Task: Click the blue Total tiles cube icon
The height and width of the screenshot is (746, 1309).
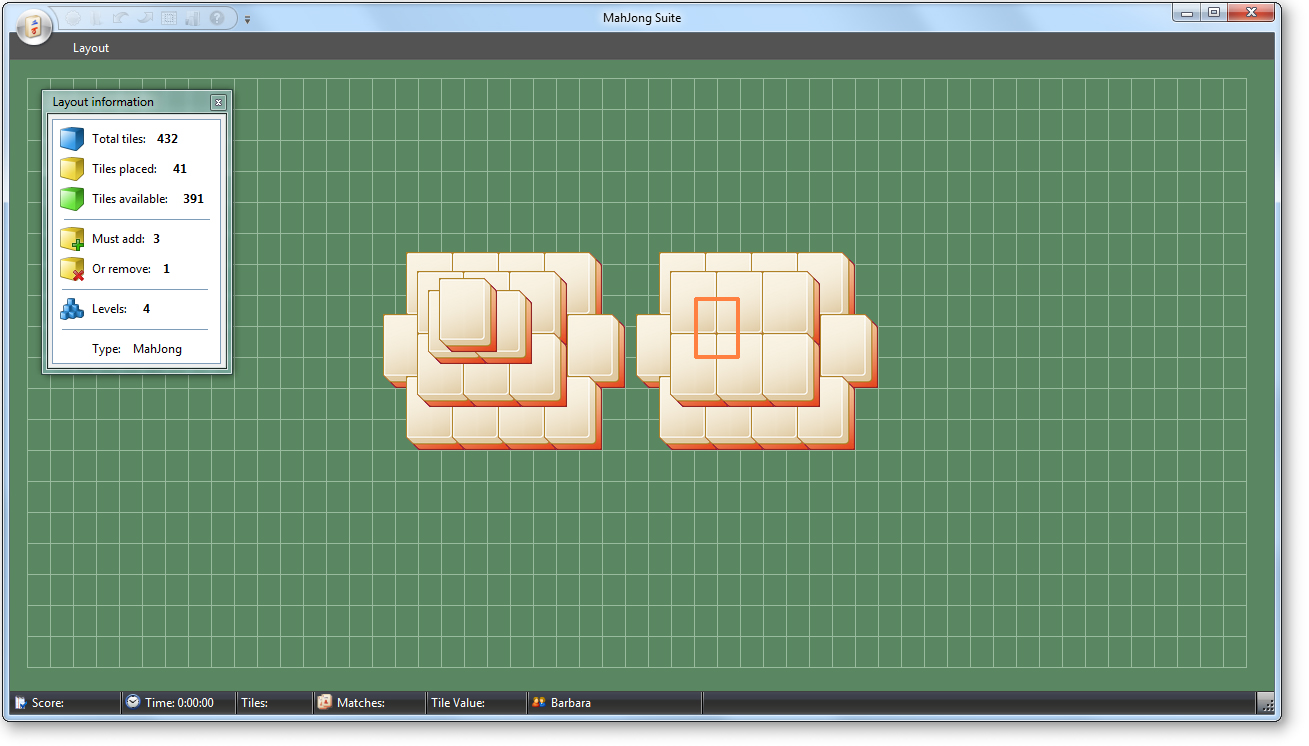Action: coord(71,138)
